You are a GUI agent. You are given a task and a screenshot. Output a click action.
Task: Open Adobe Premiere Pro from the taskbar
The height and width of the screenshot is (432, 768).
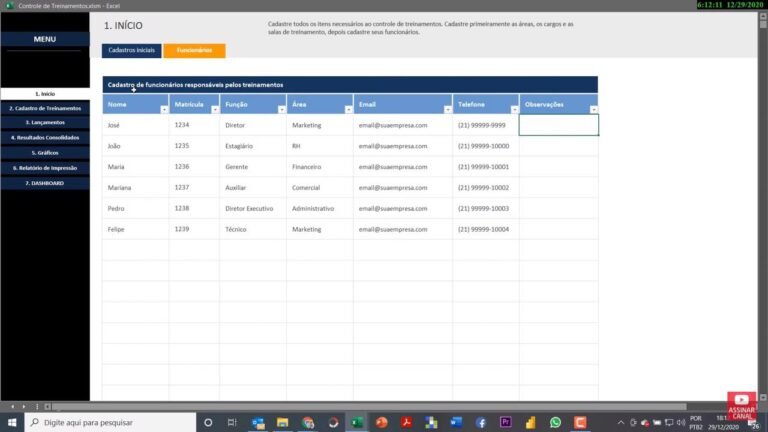[x=505, y=422]
